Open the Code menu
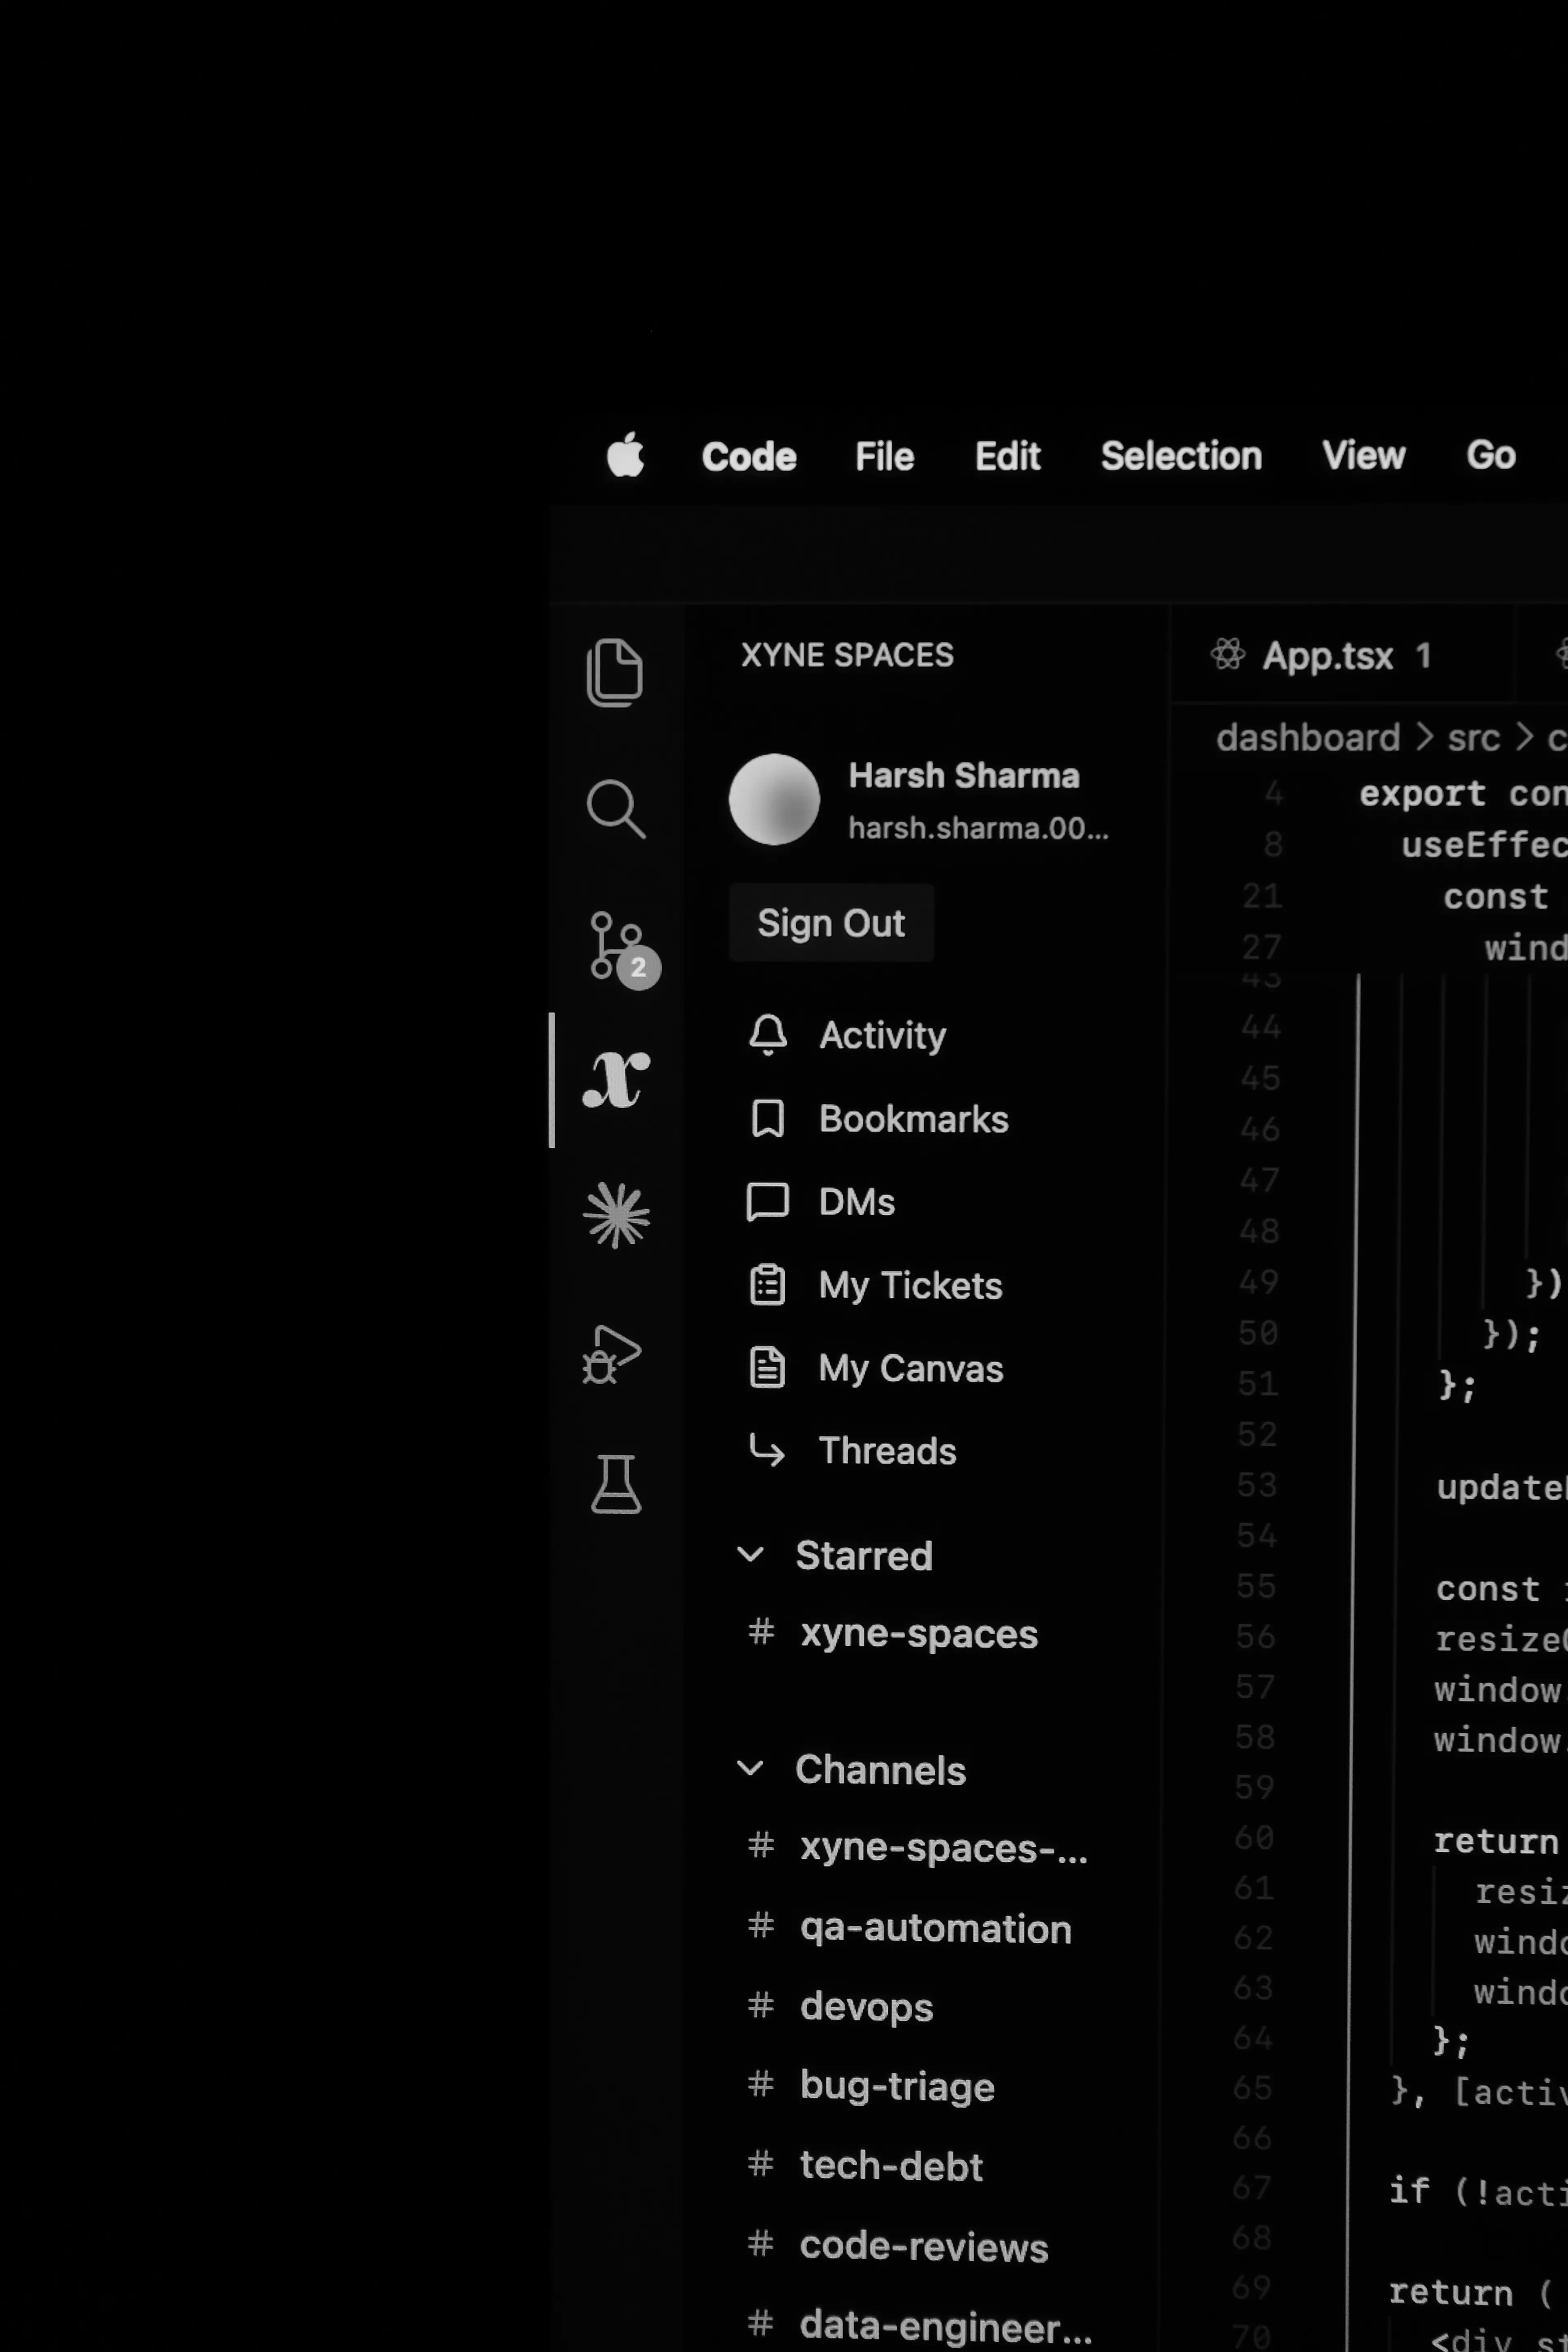Screen dimensions: 1568x2352 (x=749, y=457)
